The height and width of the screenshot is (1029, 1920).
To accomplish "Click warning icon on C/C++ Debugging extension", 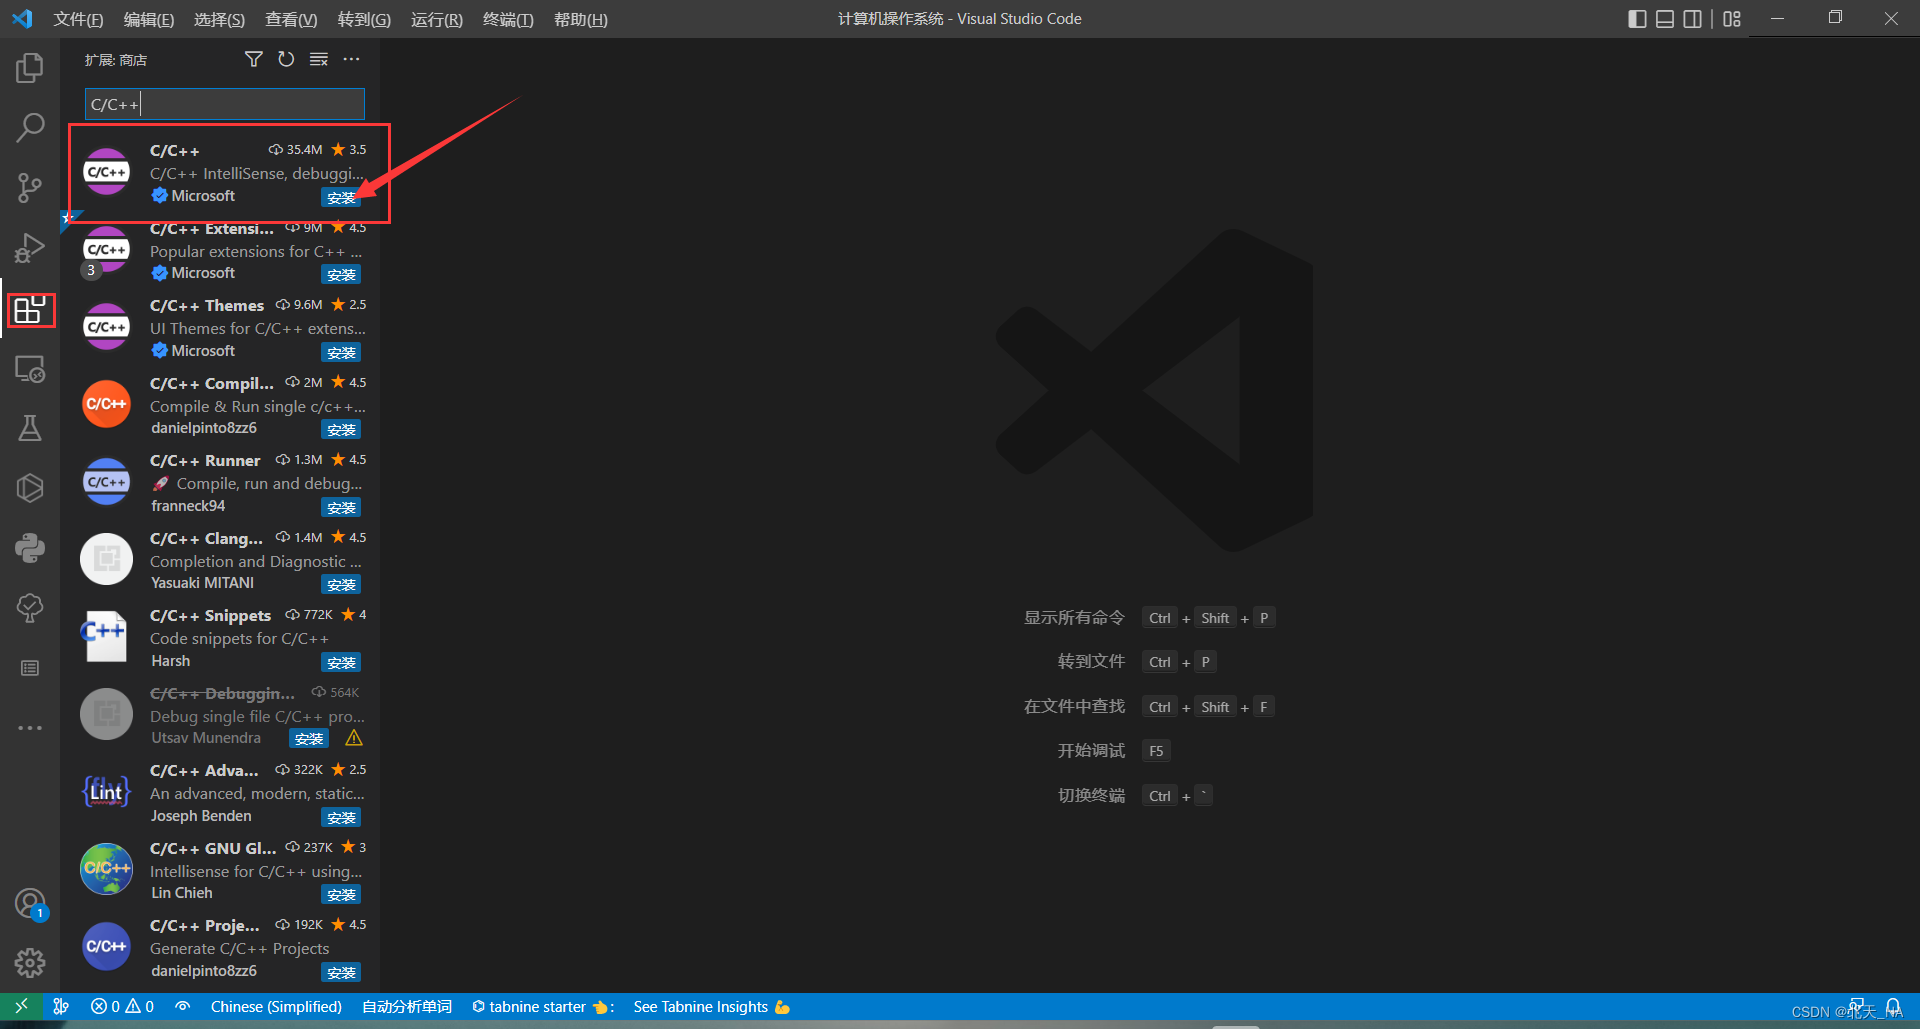I will coord(354,738).
